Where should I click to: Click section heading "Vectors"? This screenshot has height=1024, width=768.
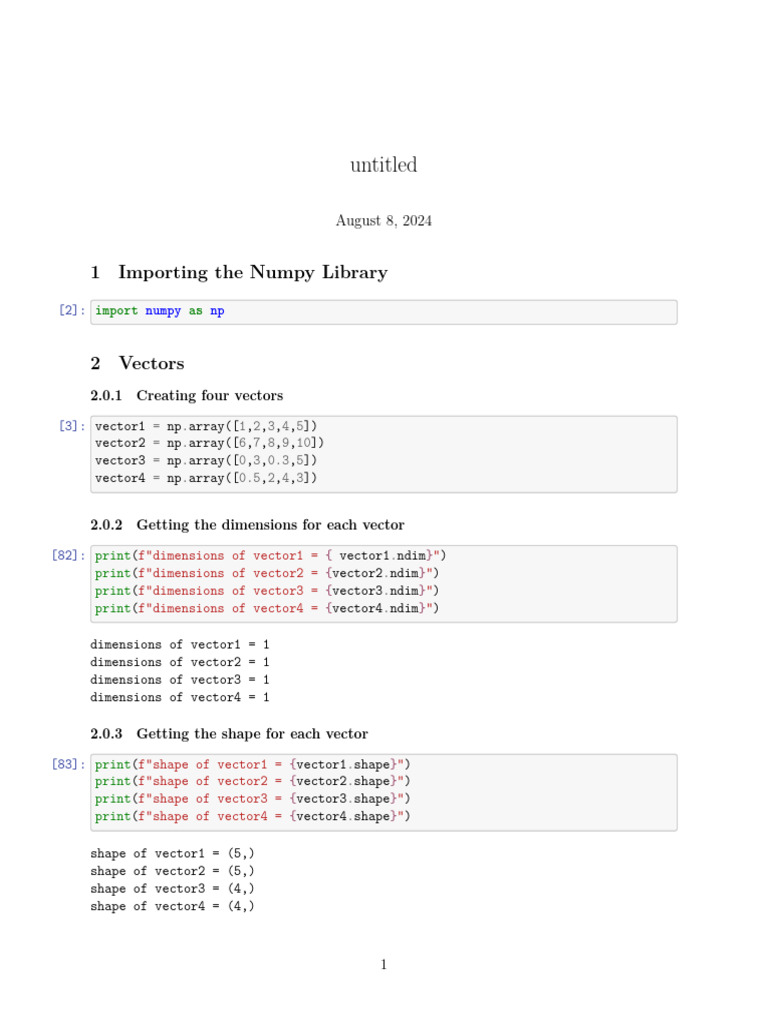click(152, 363)
